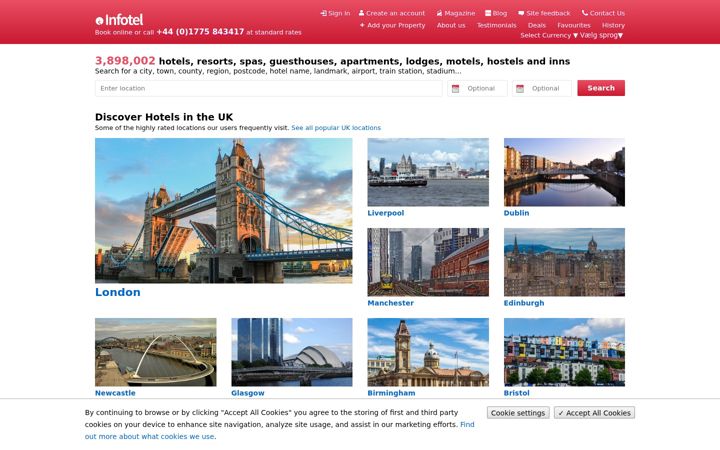Click the Blog icon
Viewport: 720px width, 450px height.
click(488, 13)
